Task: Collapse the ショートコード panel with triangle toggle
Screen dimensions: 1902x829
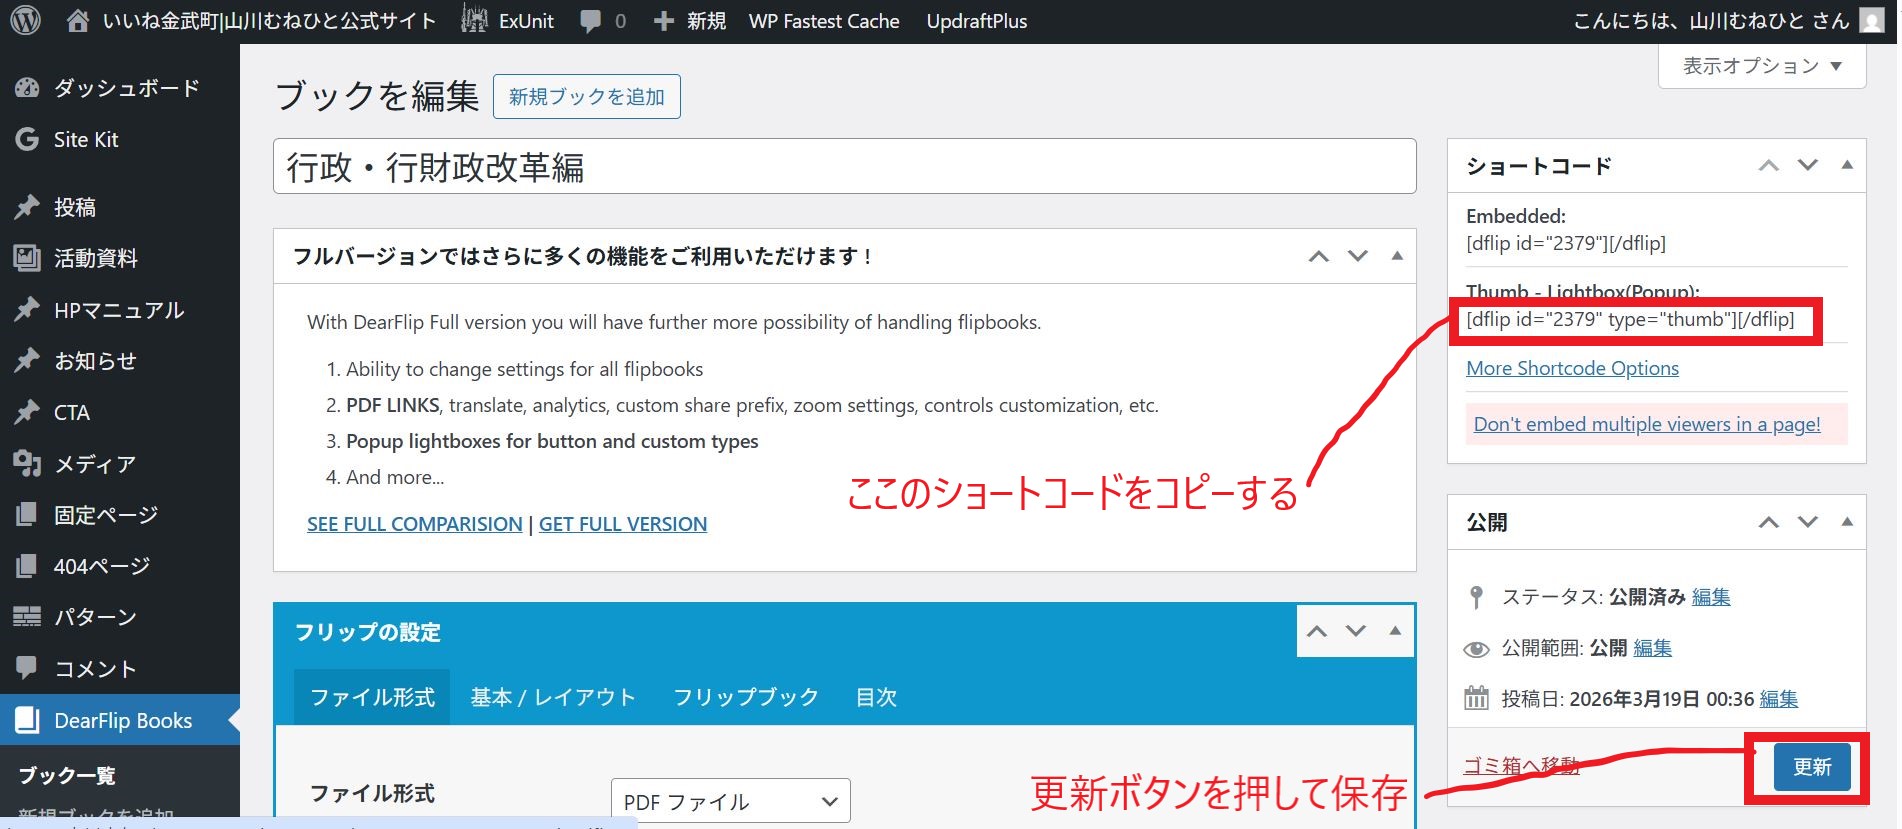Action: (1846, 165)
